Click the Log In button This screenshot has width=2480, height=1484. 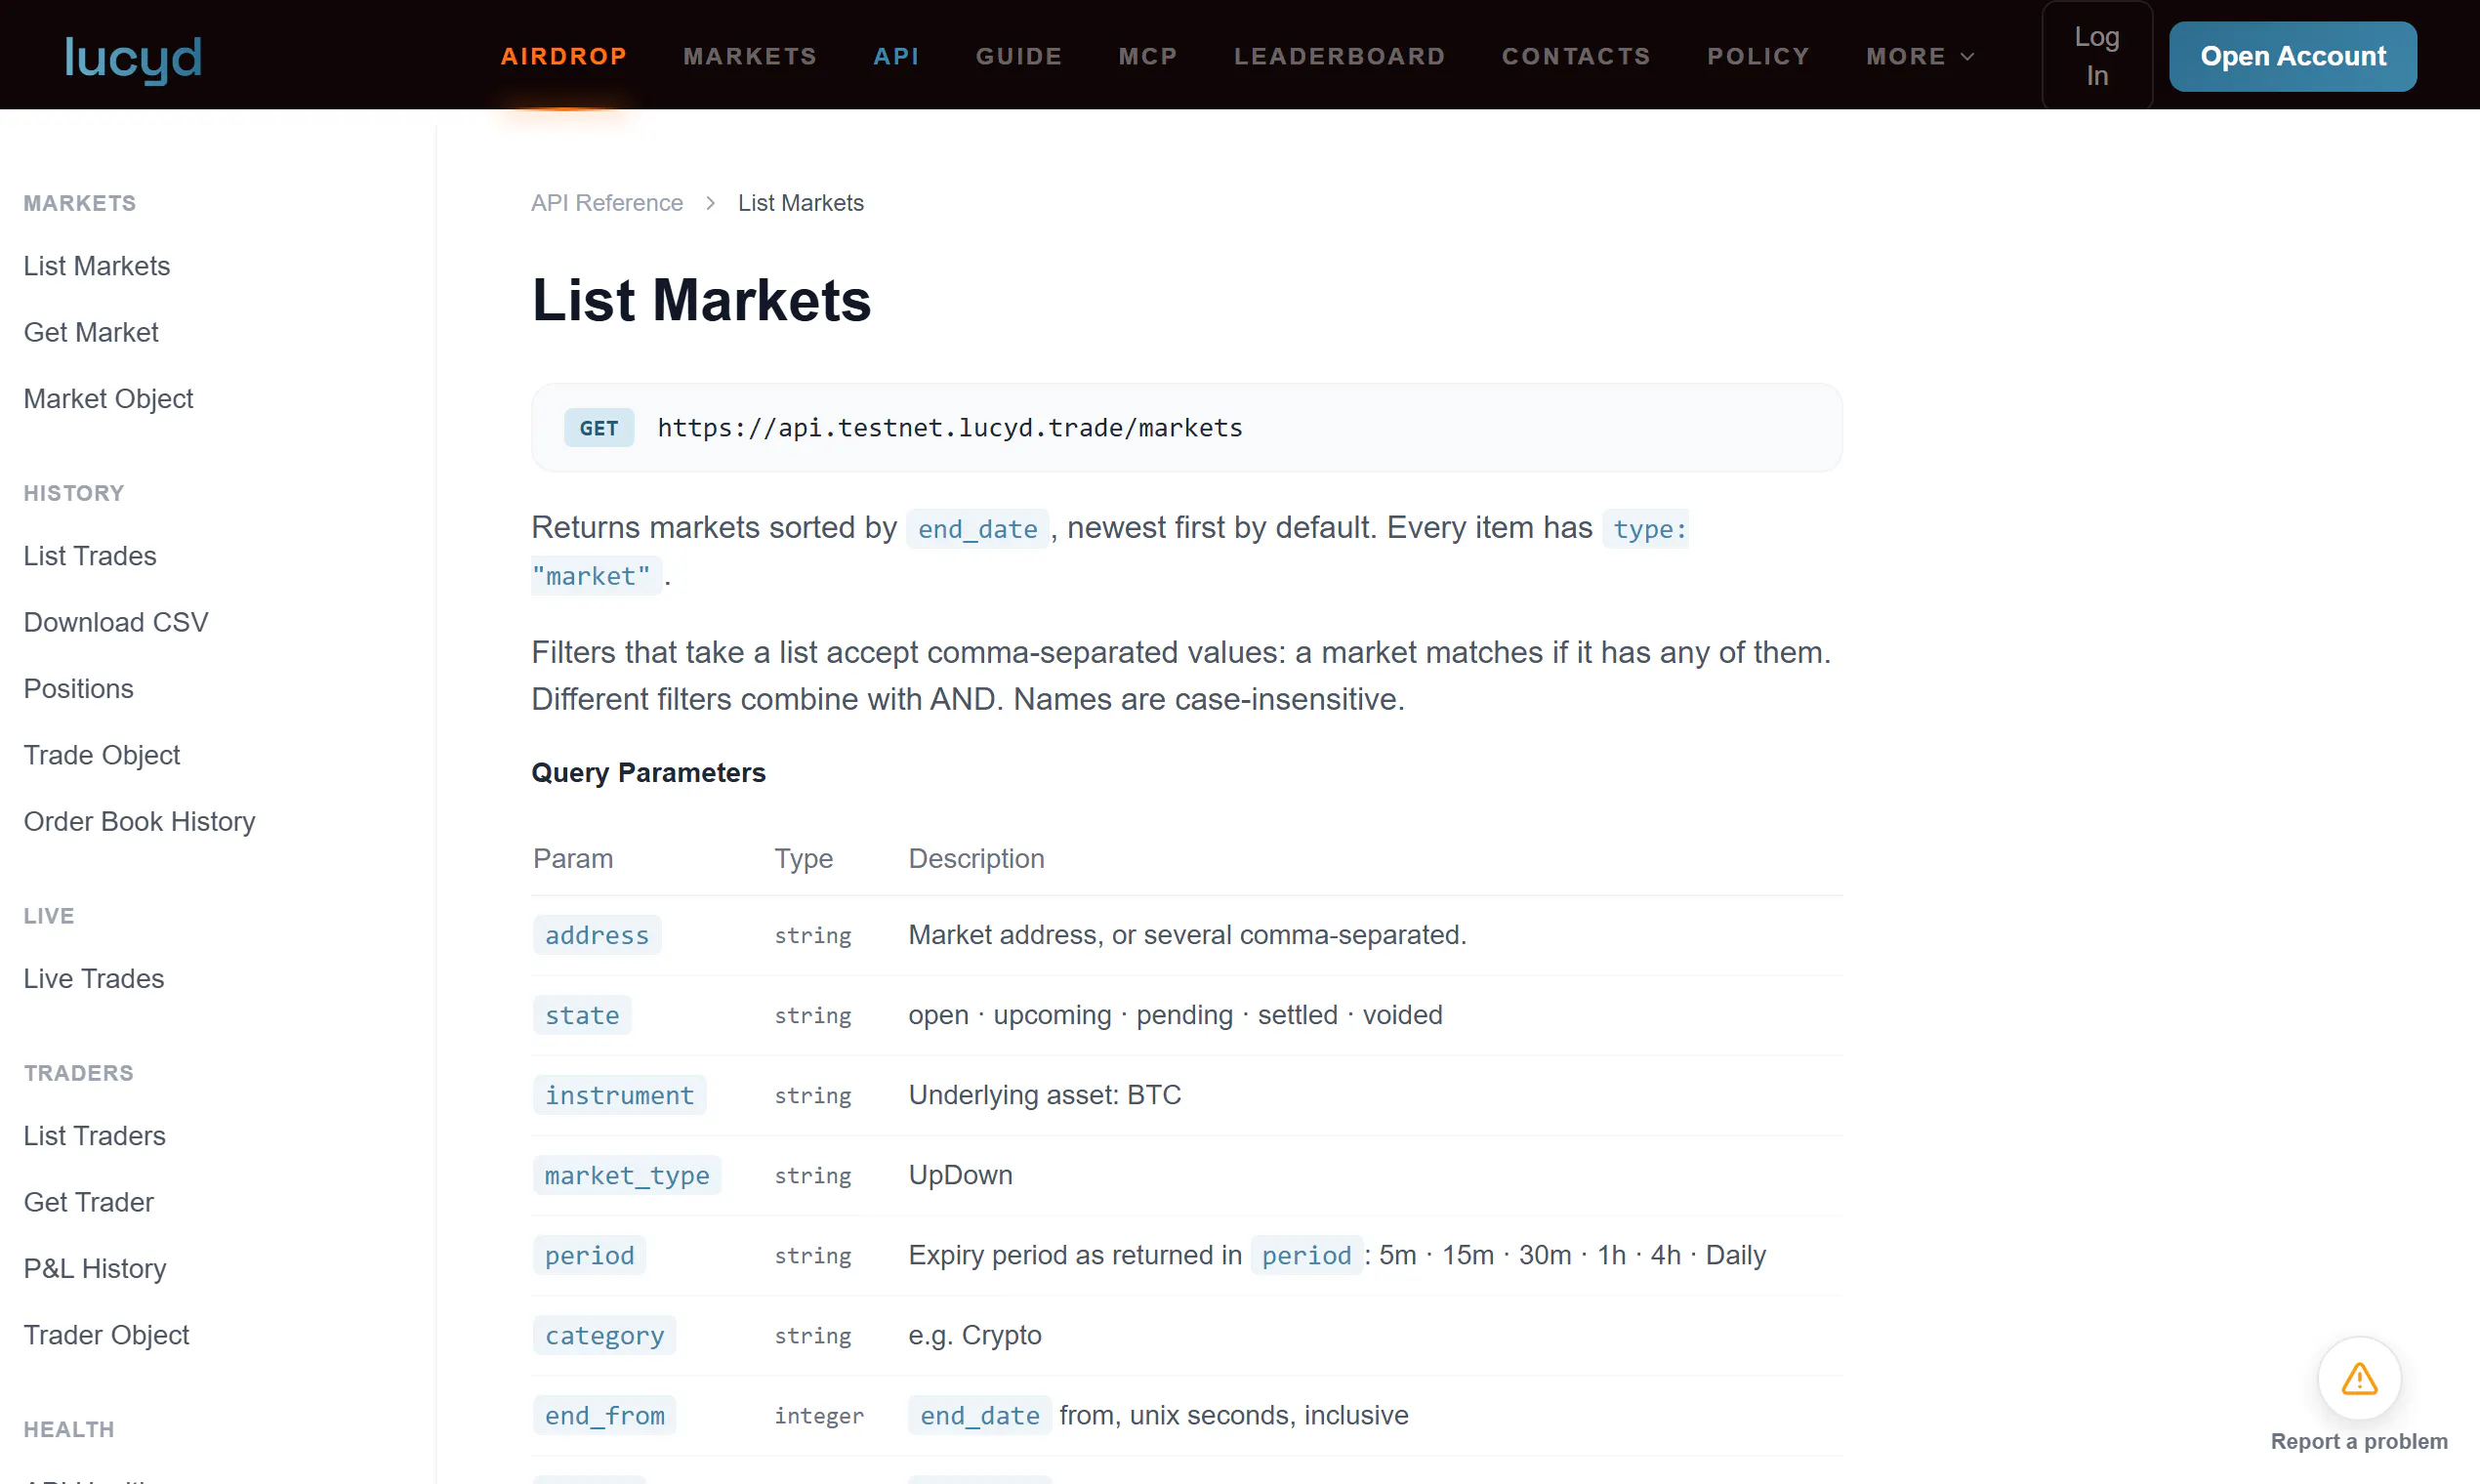point(2097,56)
